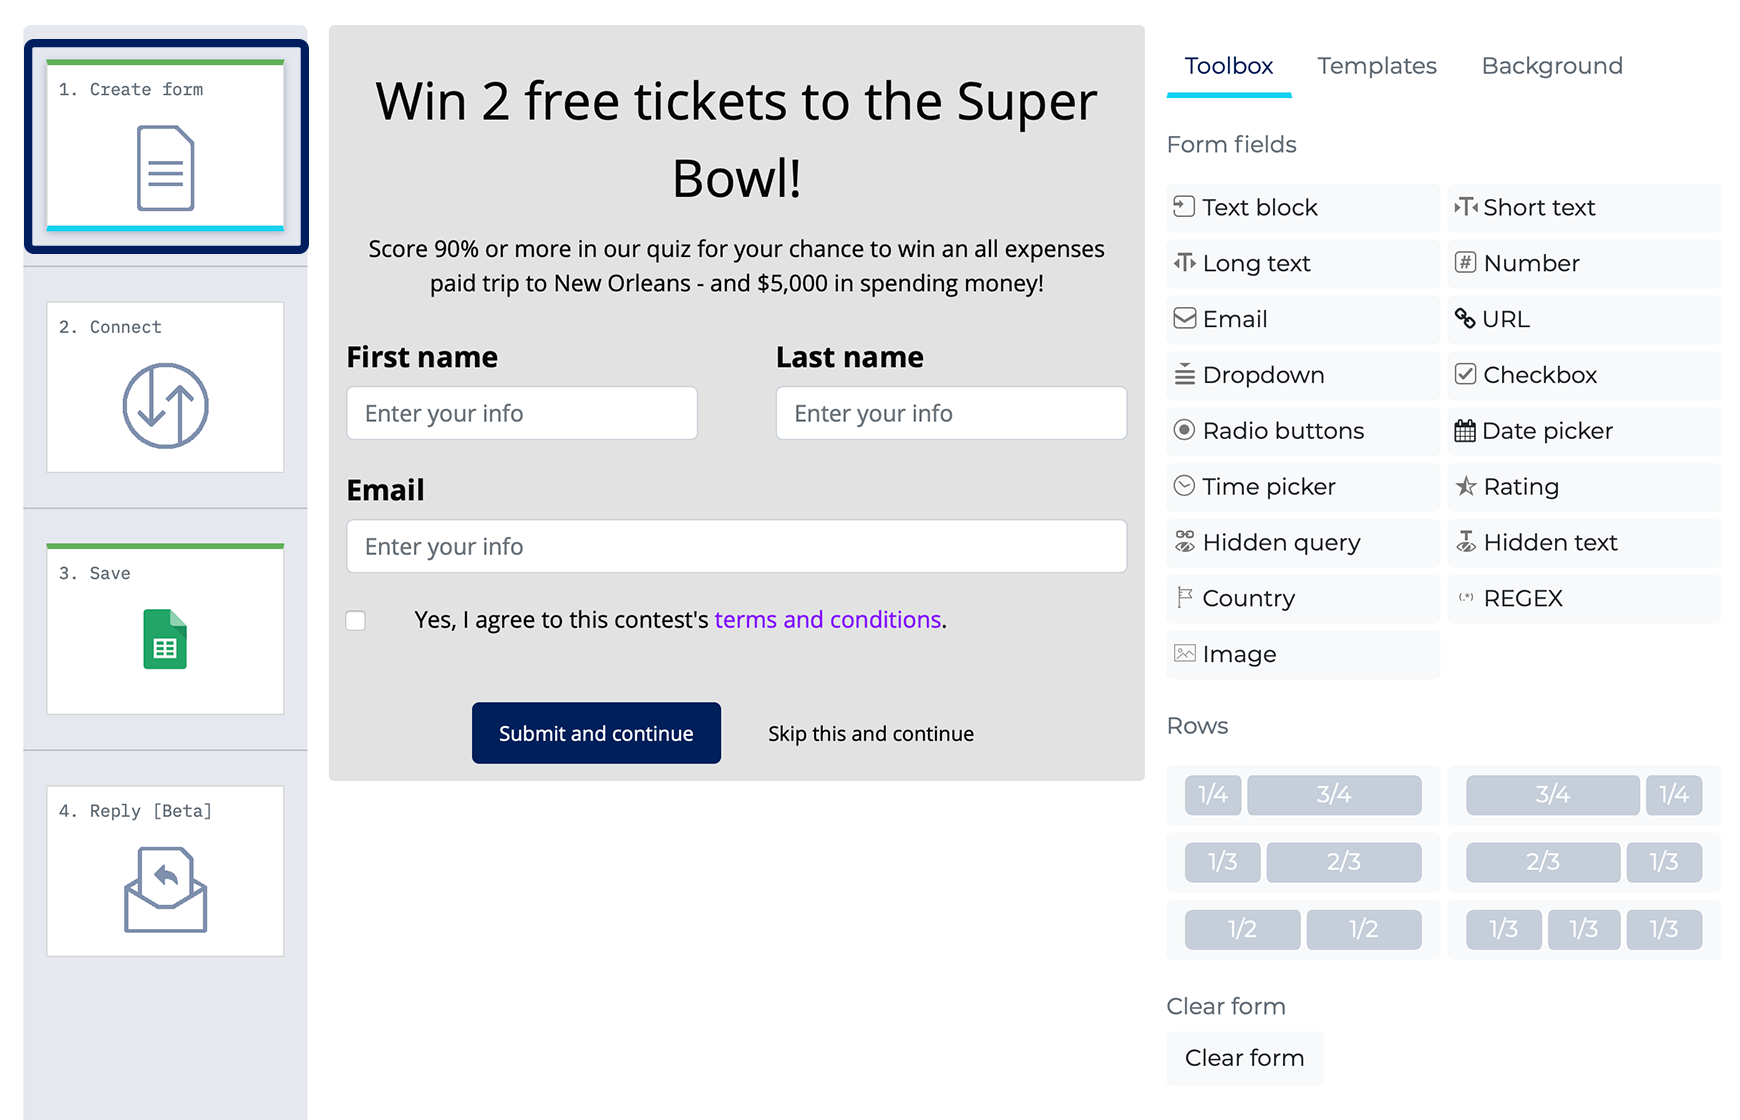Add the Rating star field

[1584, 487]
